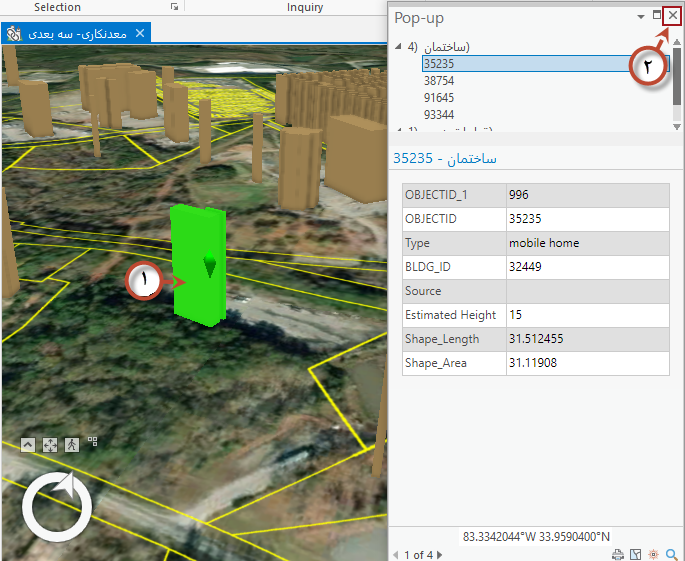The height and width of the screenshot is (561, 685).
Task: Collapse the ساختمان (4) tree group
Action: click(399, 47)
